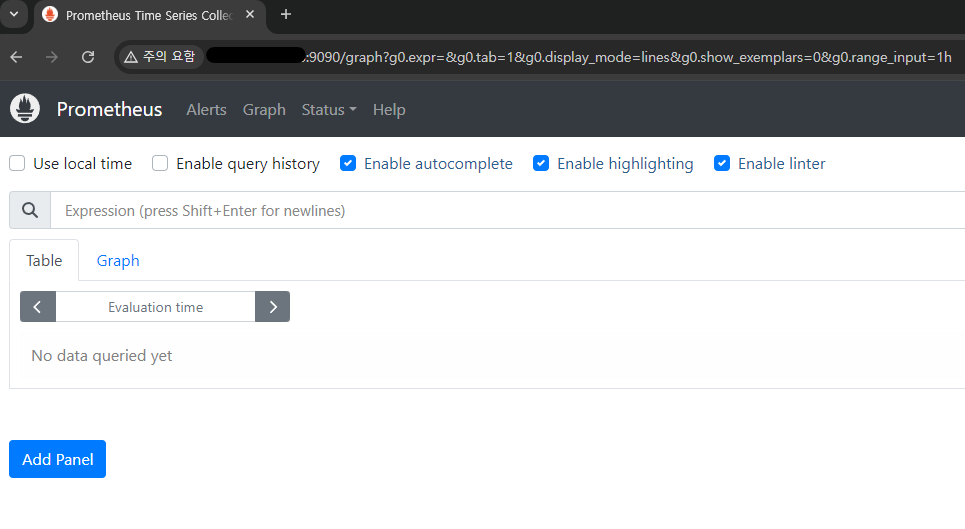
Task: Uncheck Enable highlighting
Action: [541, 163]
